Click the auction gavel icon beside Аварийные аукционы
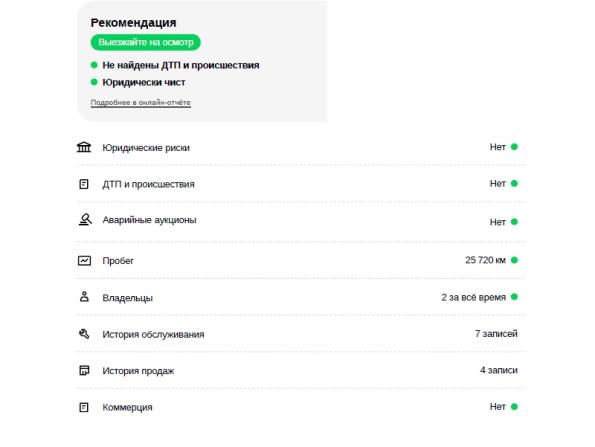Screen dimensions: 595x447 pos(85,219)
